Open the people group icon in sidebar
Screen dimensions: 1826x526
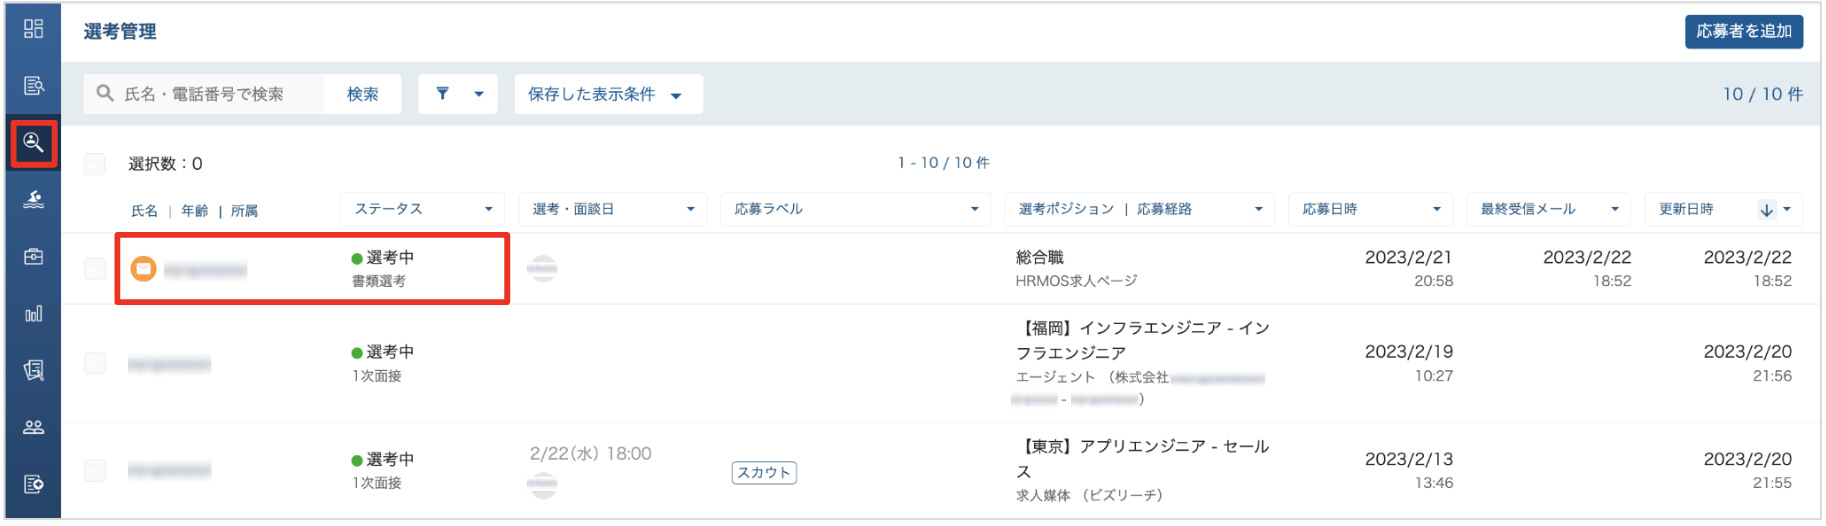33,428
